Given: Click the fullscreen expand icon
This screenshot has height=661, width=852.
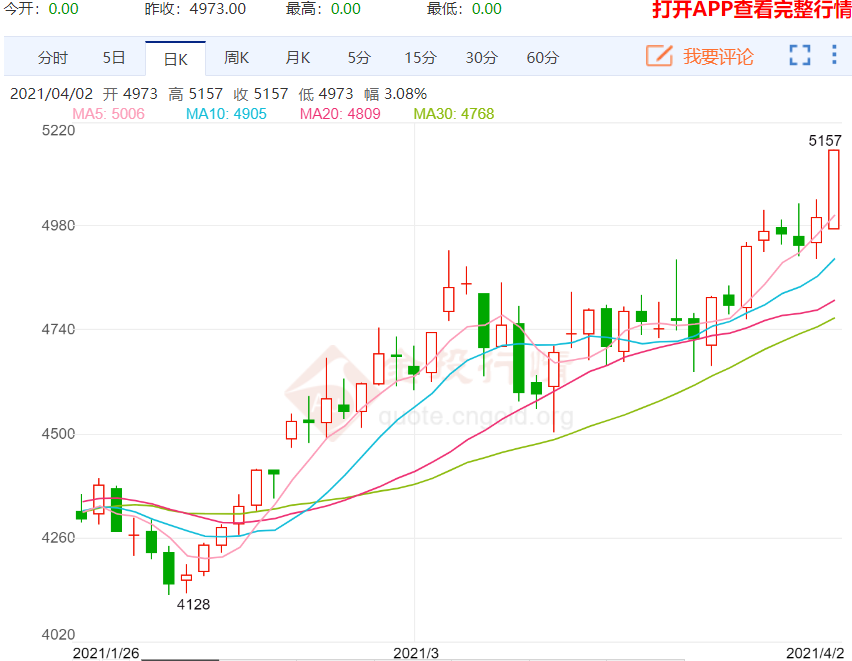Looking at the screenshot, I should (799, 56).
